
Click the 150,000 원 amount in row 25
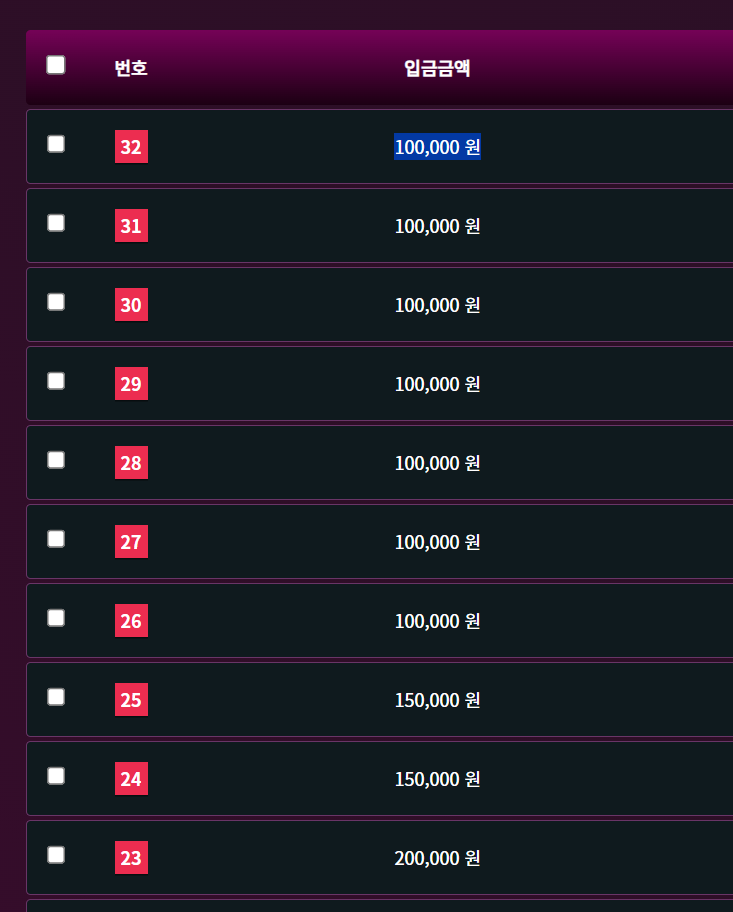(x=437, y=700)
